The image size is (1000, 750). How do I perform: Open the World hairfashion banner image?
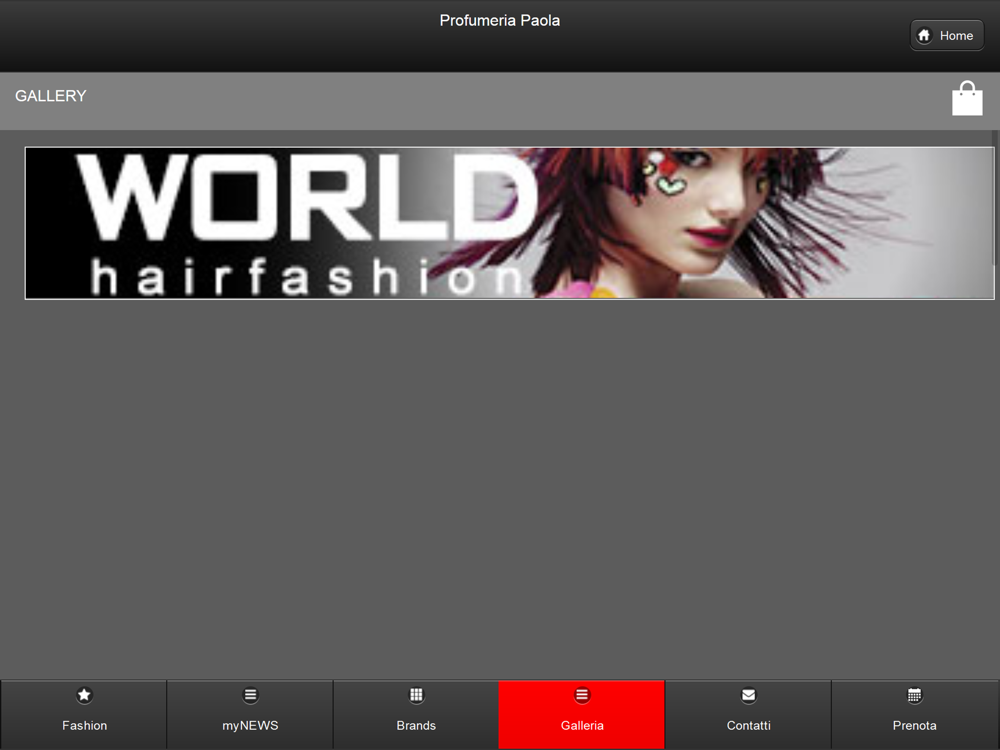coord(509,223)
